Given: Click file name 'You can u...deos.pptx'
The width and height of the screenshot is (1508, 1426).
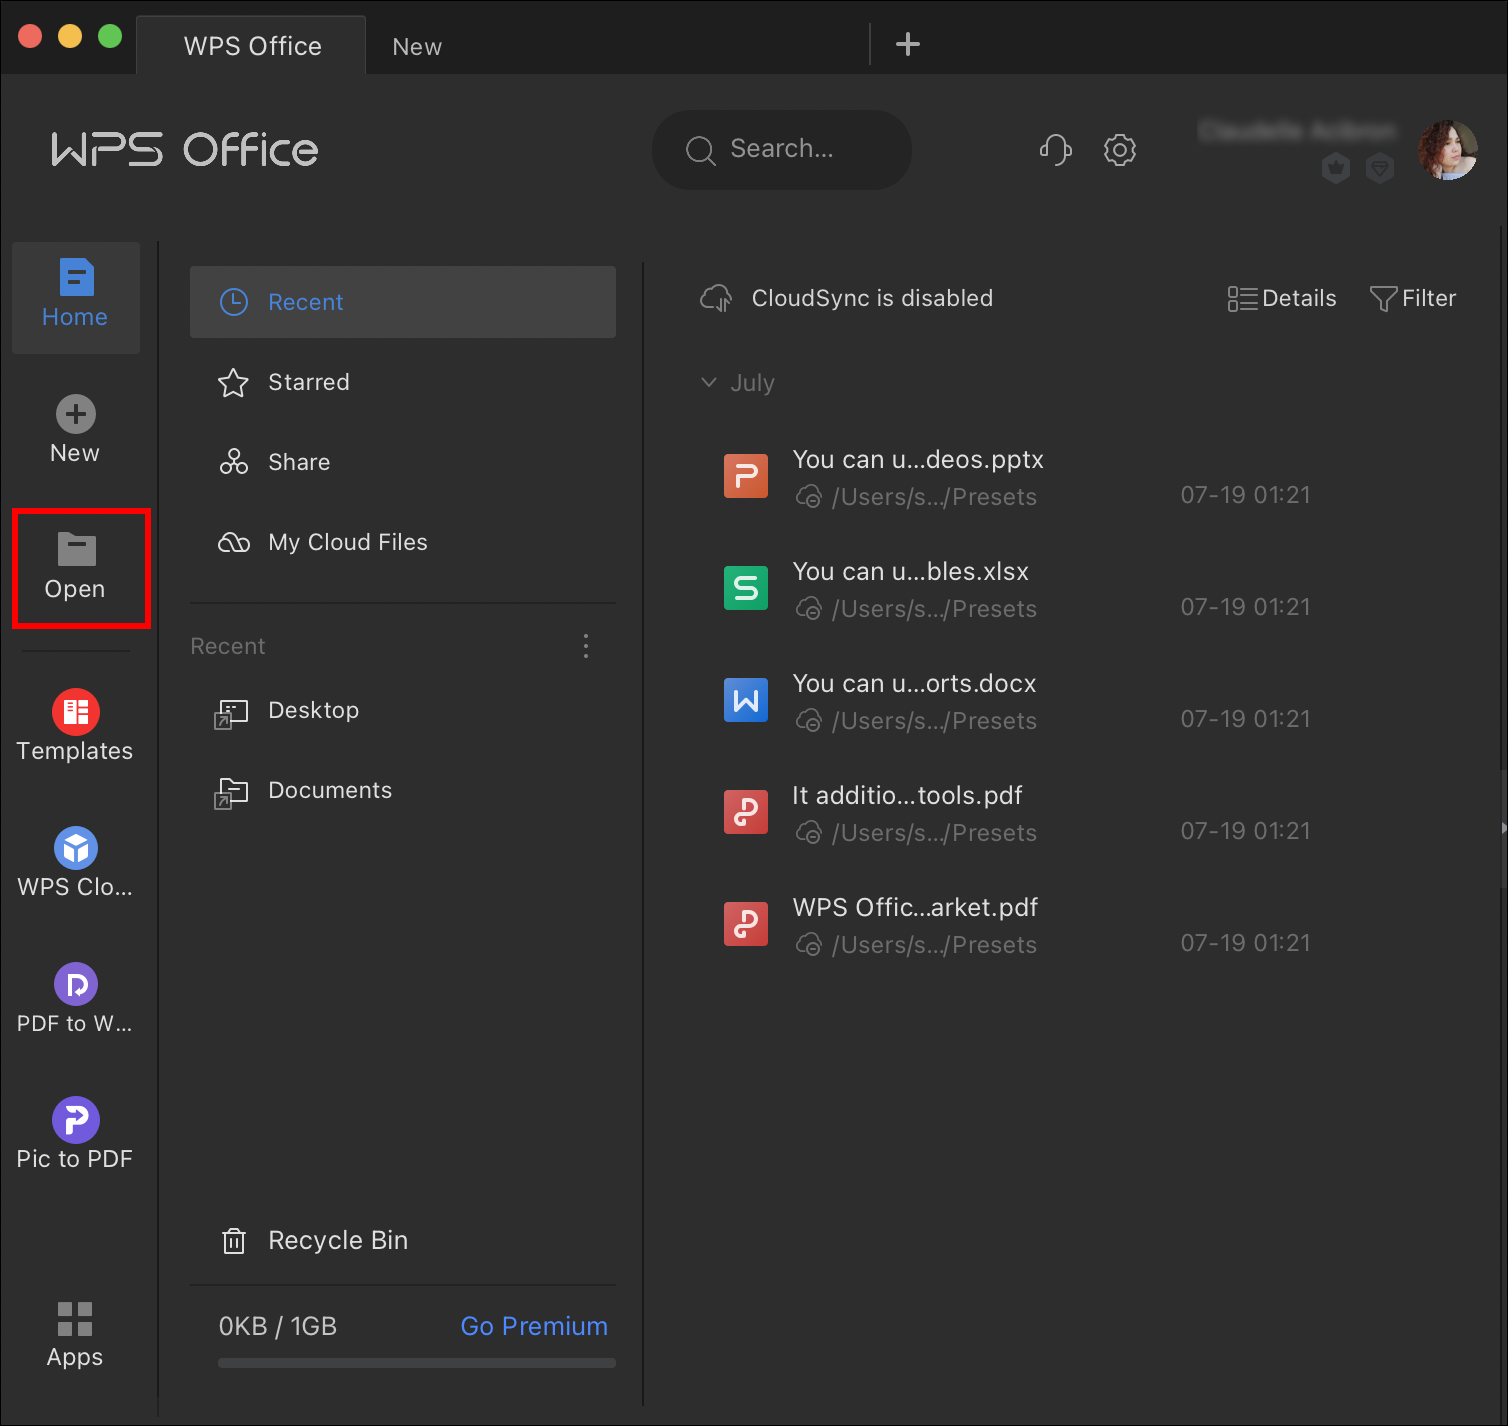Looking at the screenshot, I should pos(918,460).
